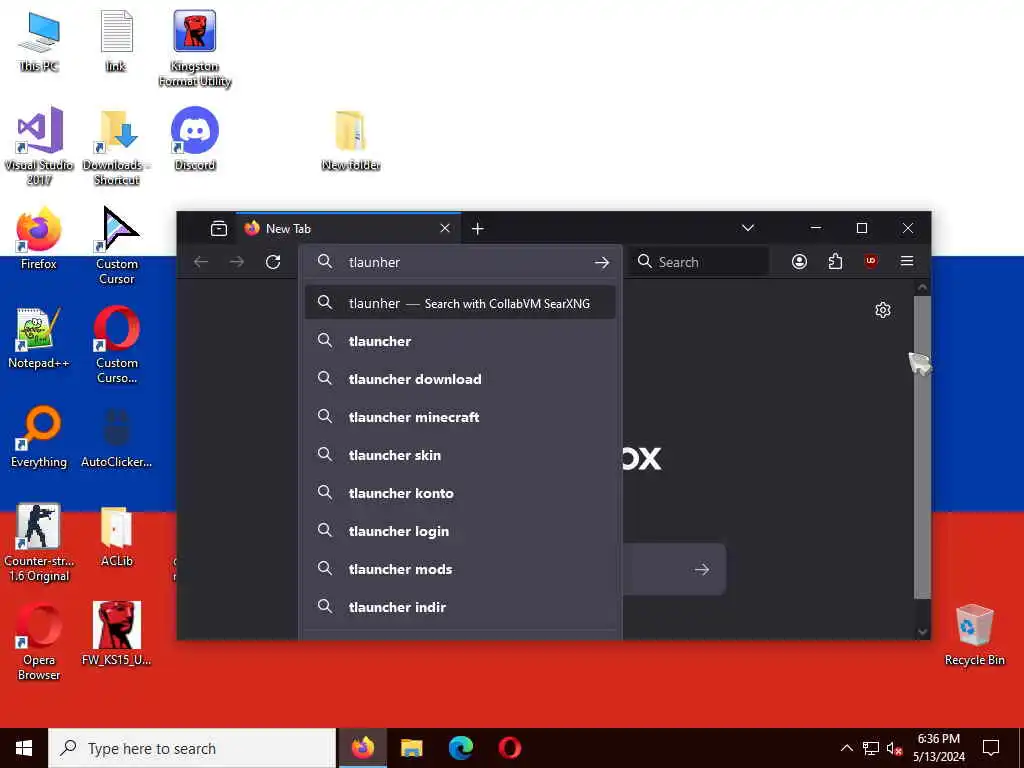Go back using Firefox back arrow
Image resolution: width=1024 pixels, height=768 pixels.
tap(201, 262)
